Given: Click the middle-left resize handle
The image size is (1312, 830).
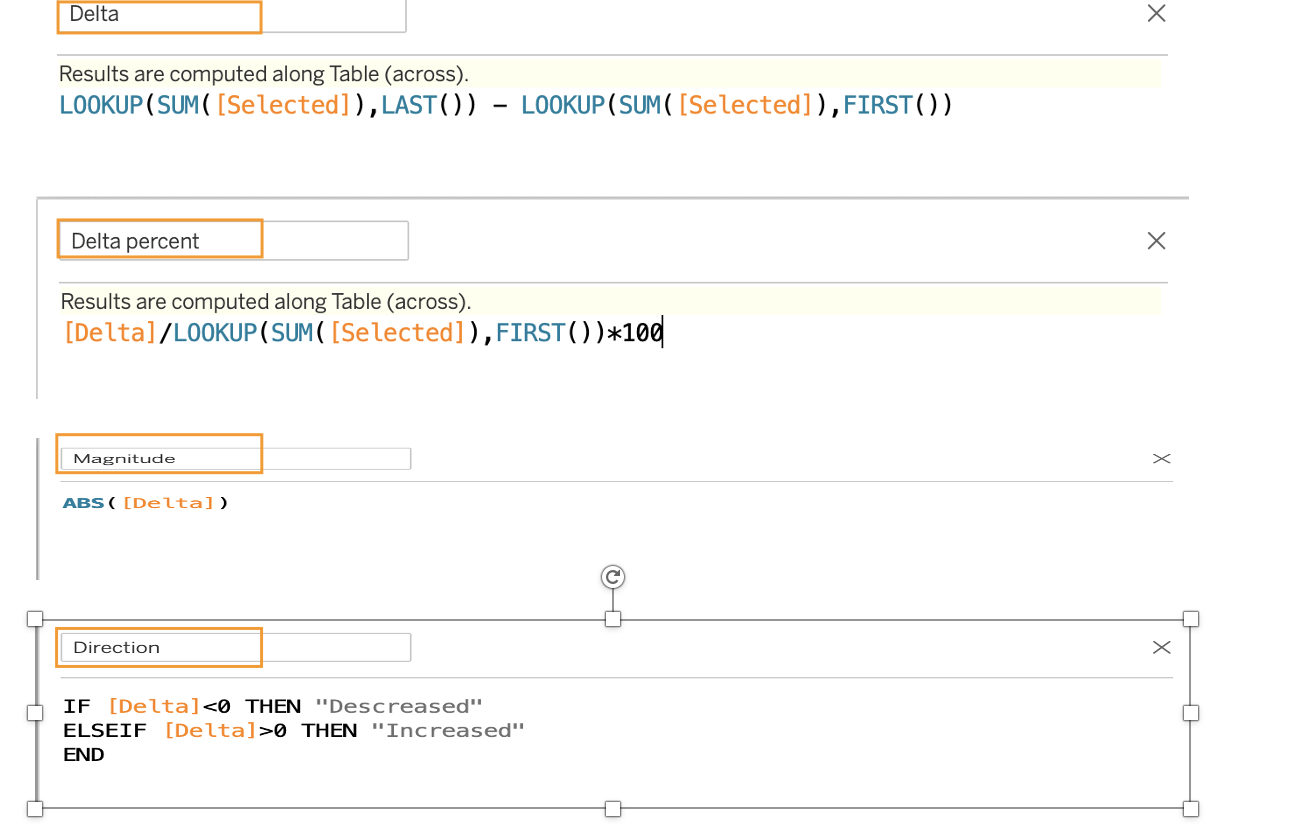Looking at the screenshot, I should 35,713.
